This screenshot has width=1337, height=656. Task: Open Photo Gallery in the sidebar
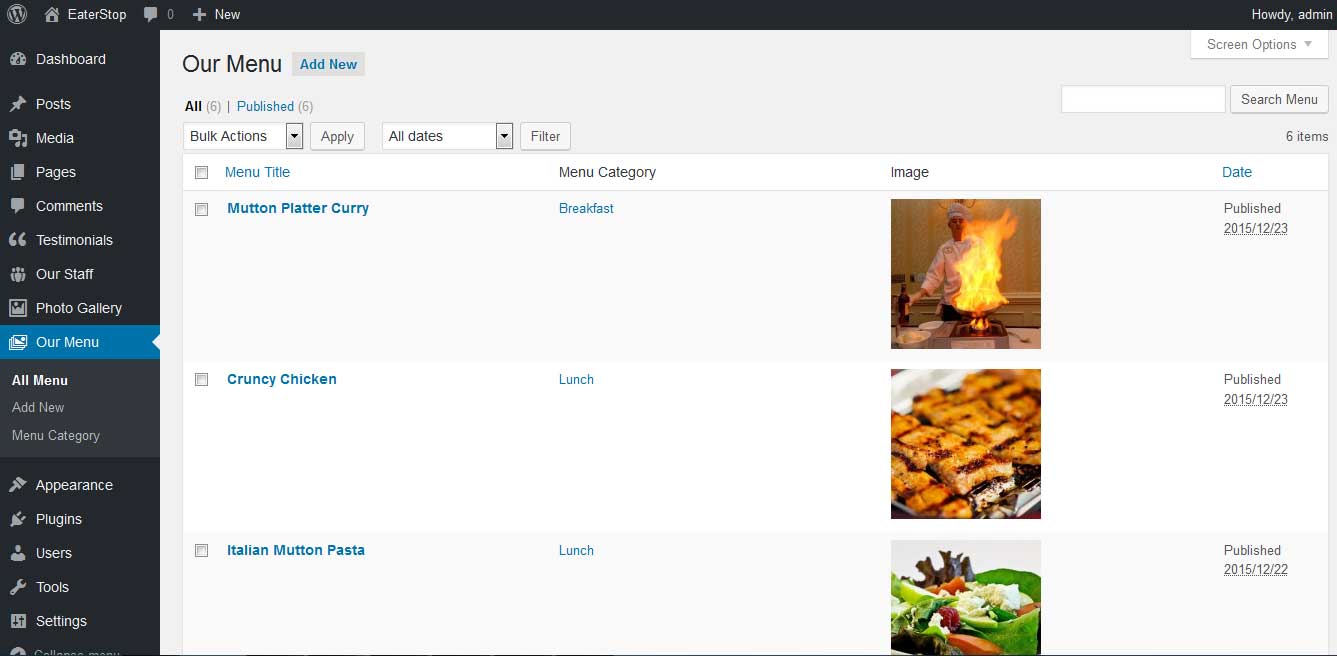pos(80,308)
